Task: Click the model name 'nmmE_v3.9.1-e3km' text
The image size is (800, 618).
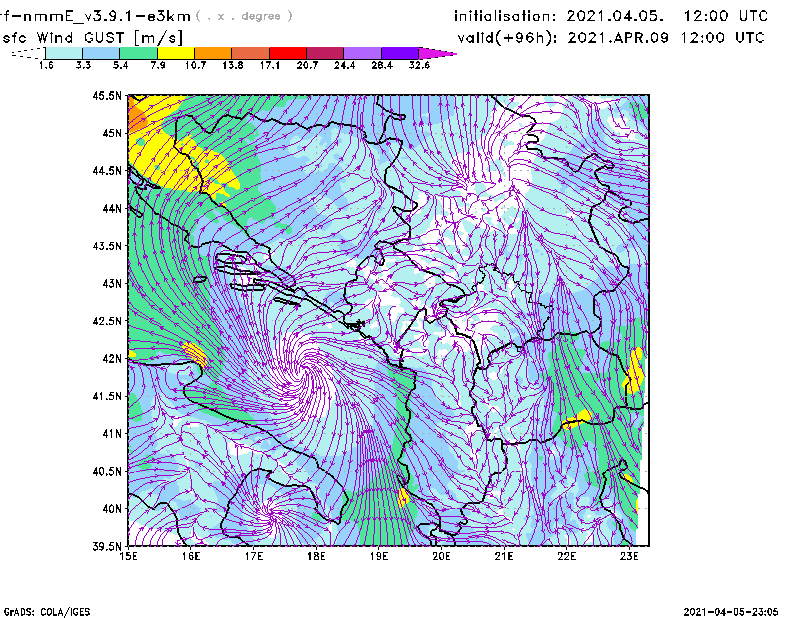Action: tap(105, 16)
